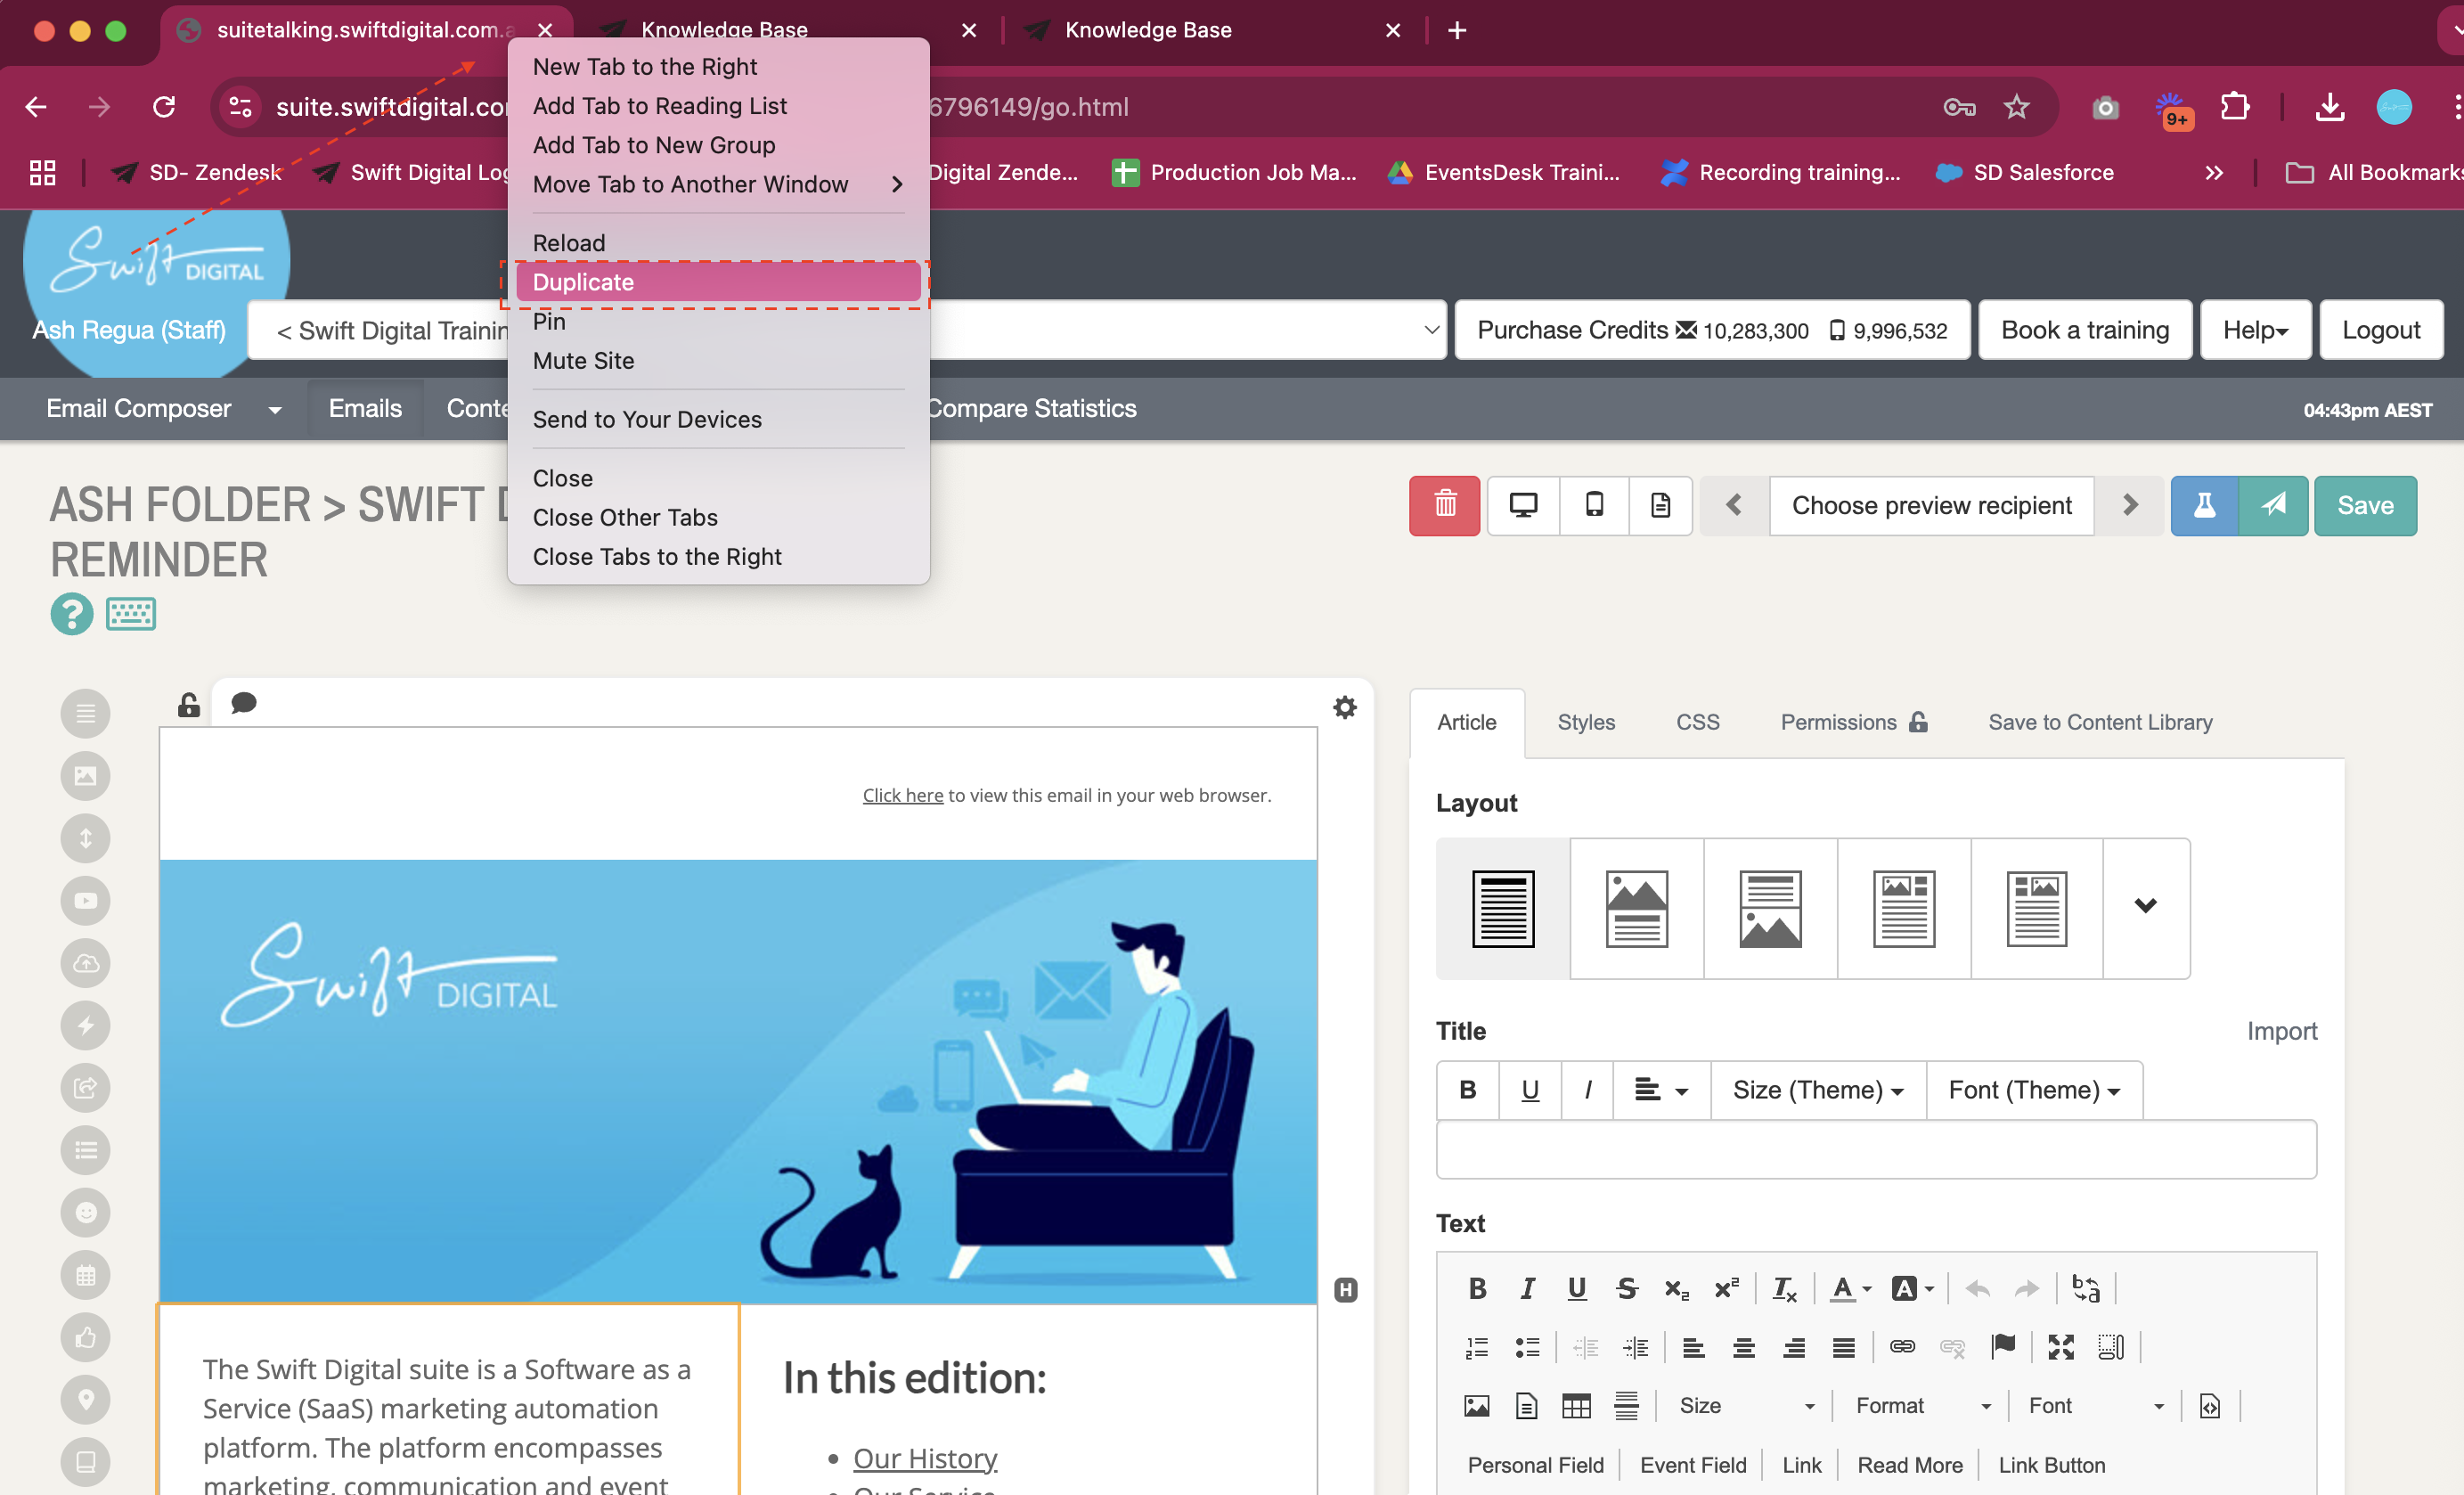Click the Save button

pos(2365,506)
